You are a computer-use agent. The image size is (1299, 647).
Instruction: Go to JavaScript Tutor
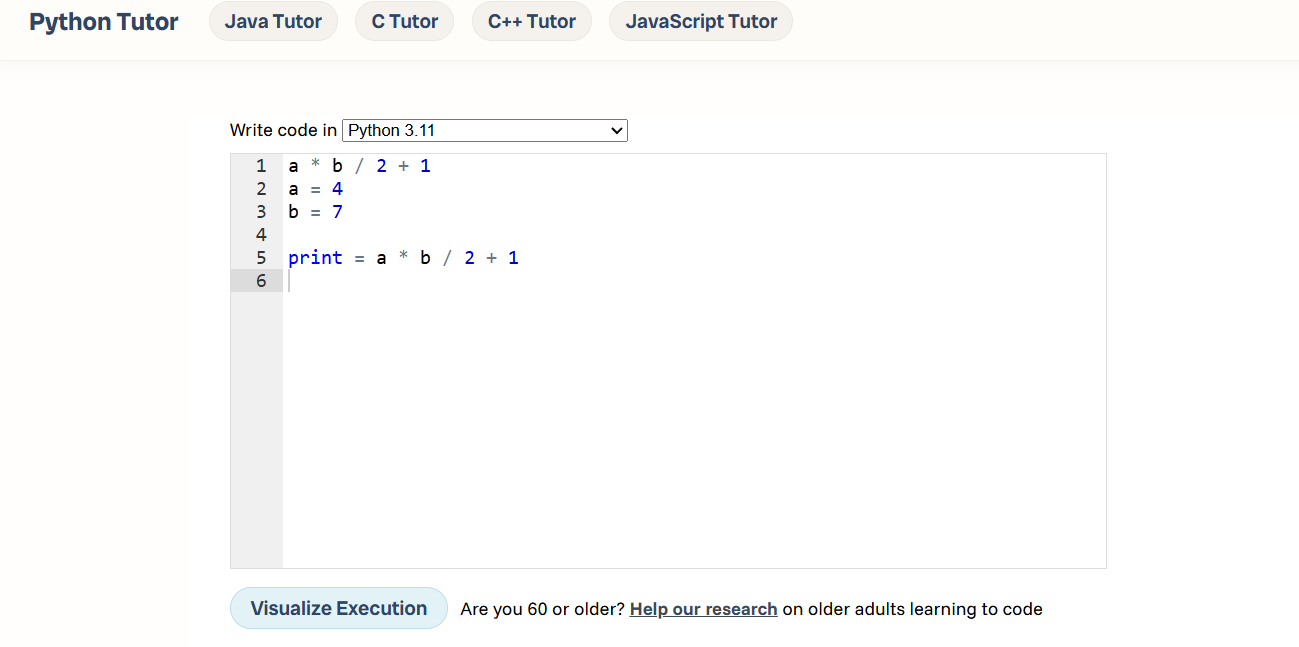click(700, 22)
